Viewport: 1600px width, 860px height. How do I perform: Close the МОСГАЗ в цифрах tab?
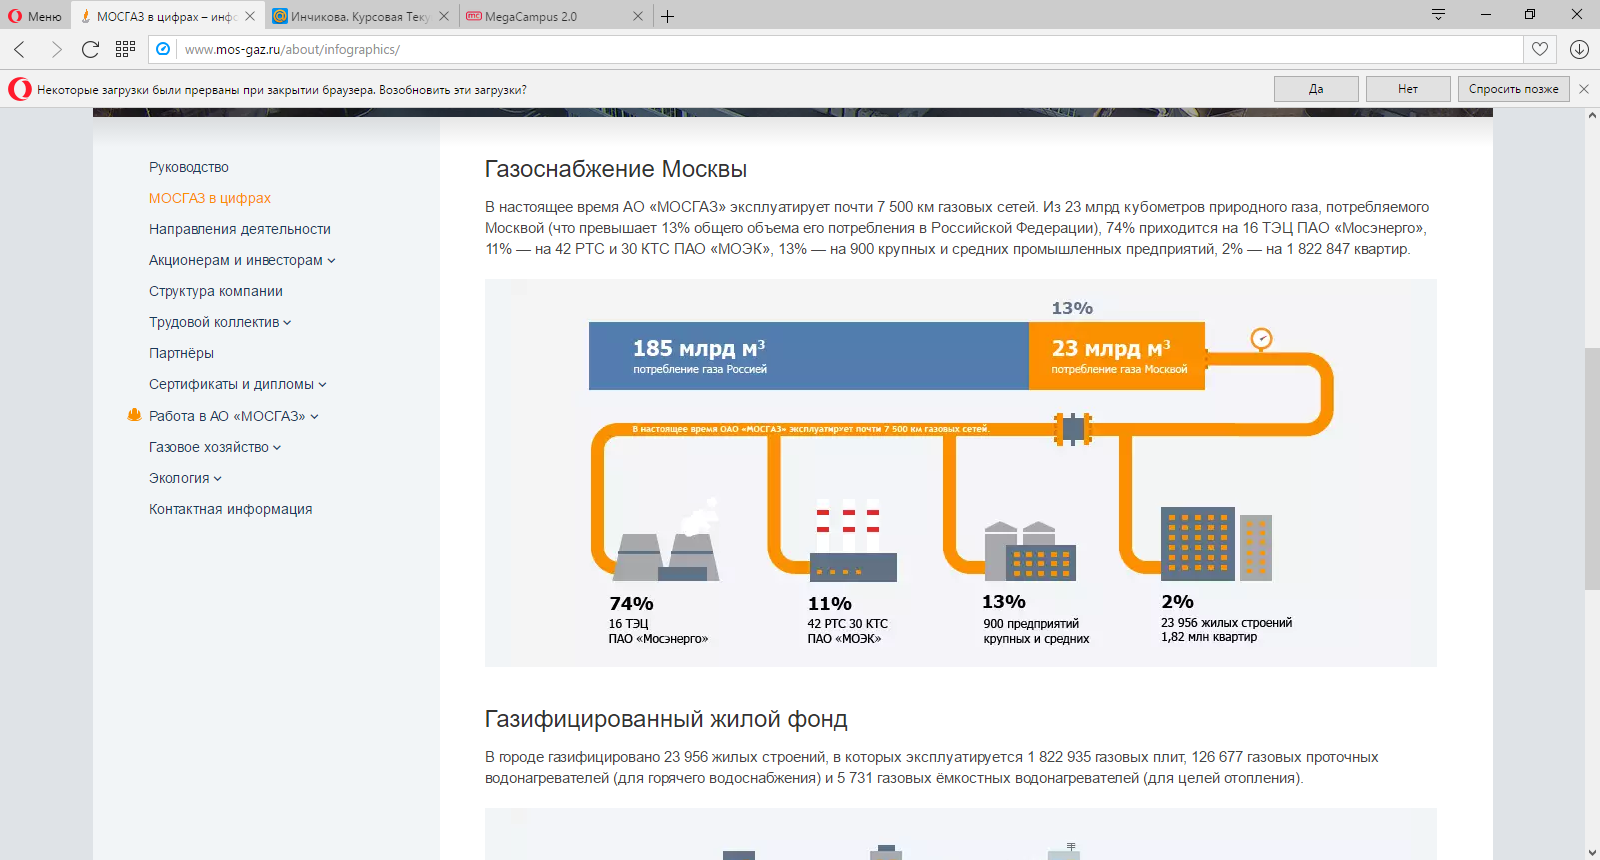[x=250, y=16]
